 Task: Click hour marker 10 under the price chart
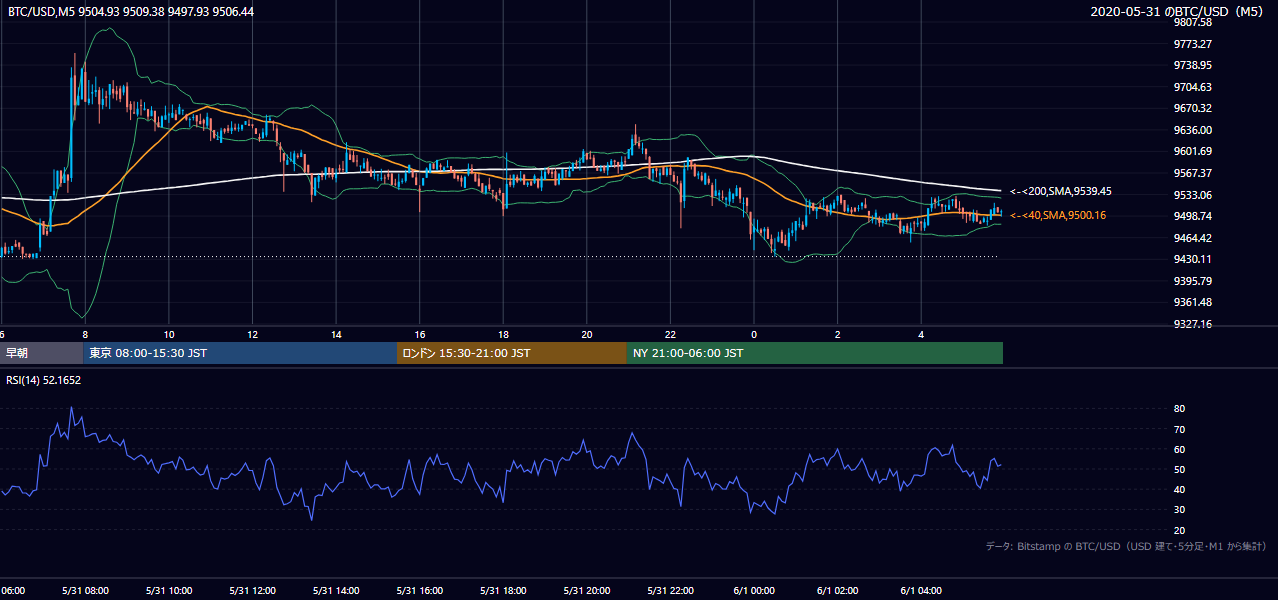pos(169,334)
